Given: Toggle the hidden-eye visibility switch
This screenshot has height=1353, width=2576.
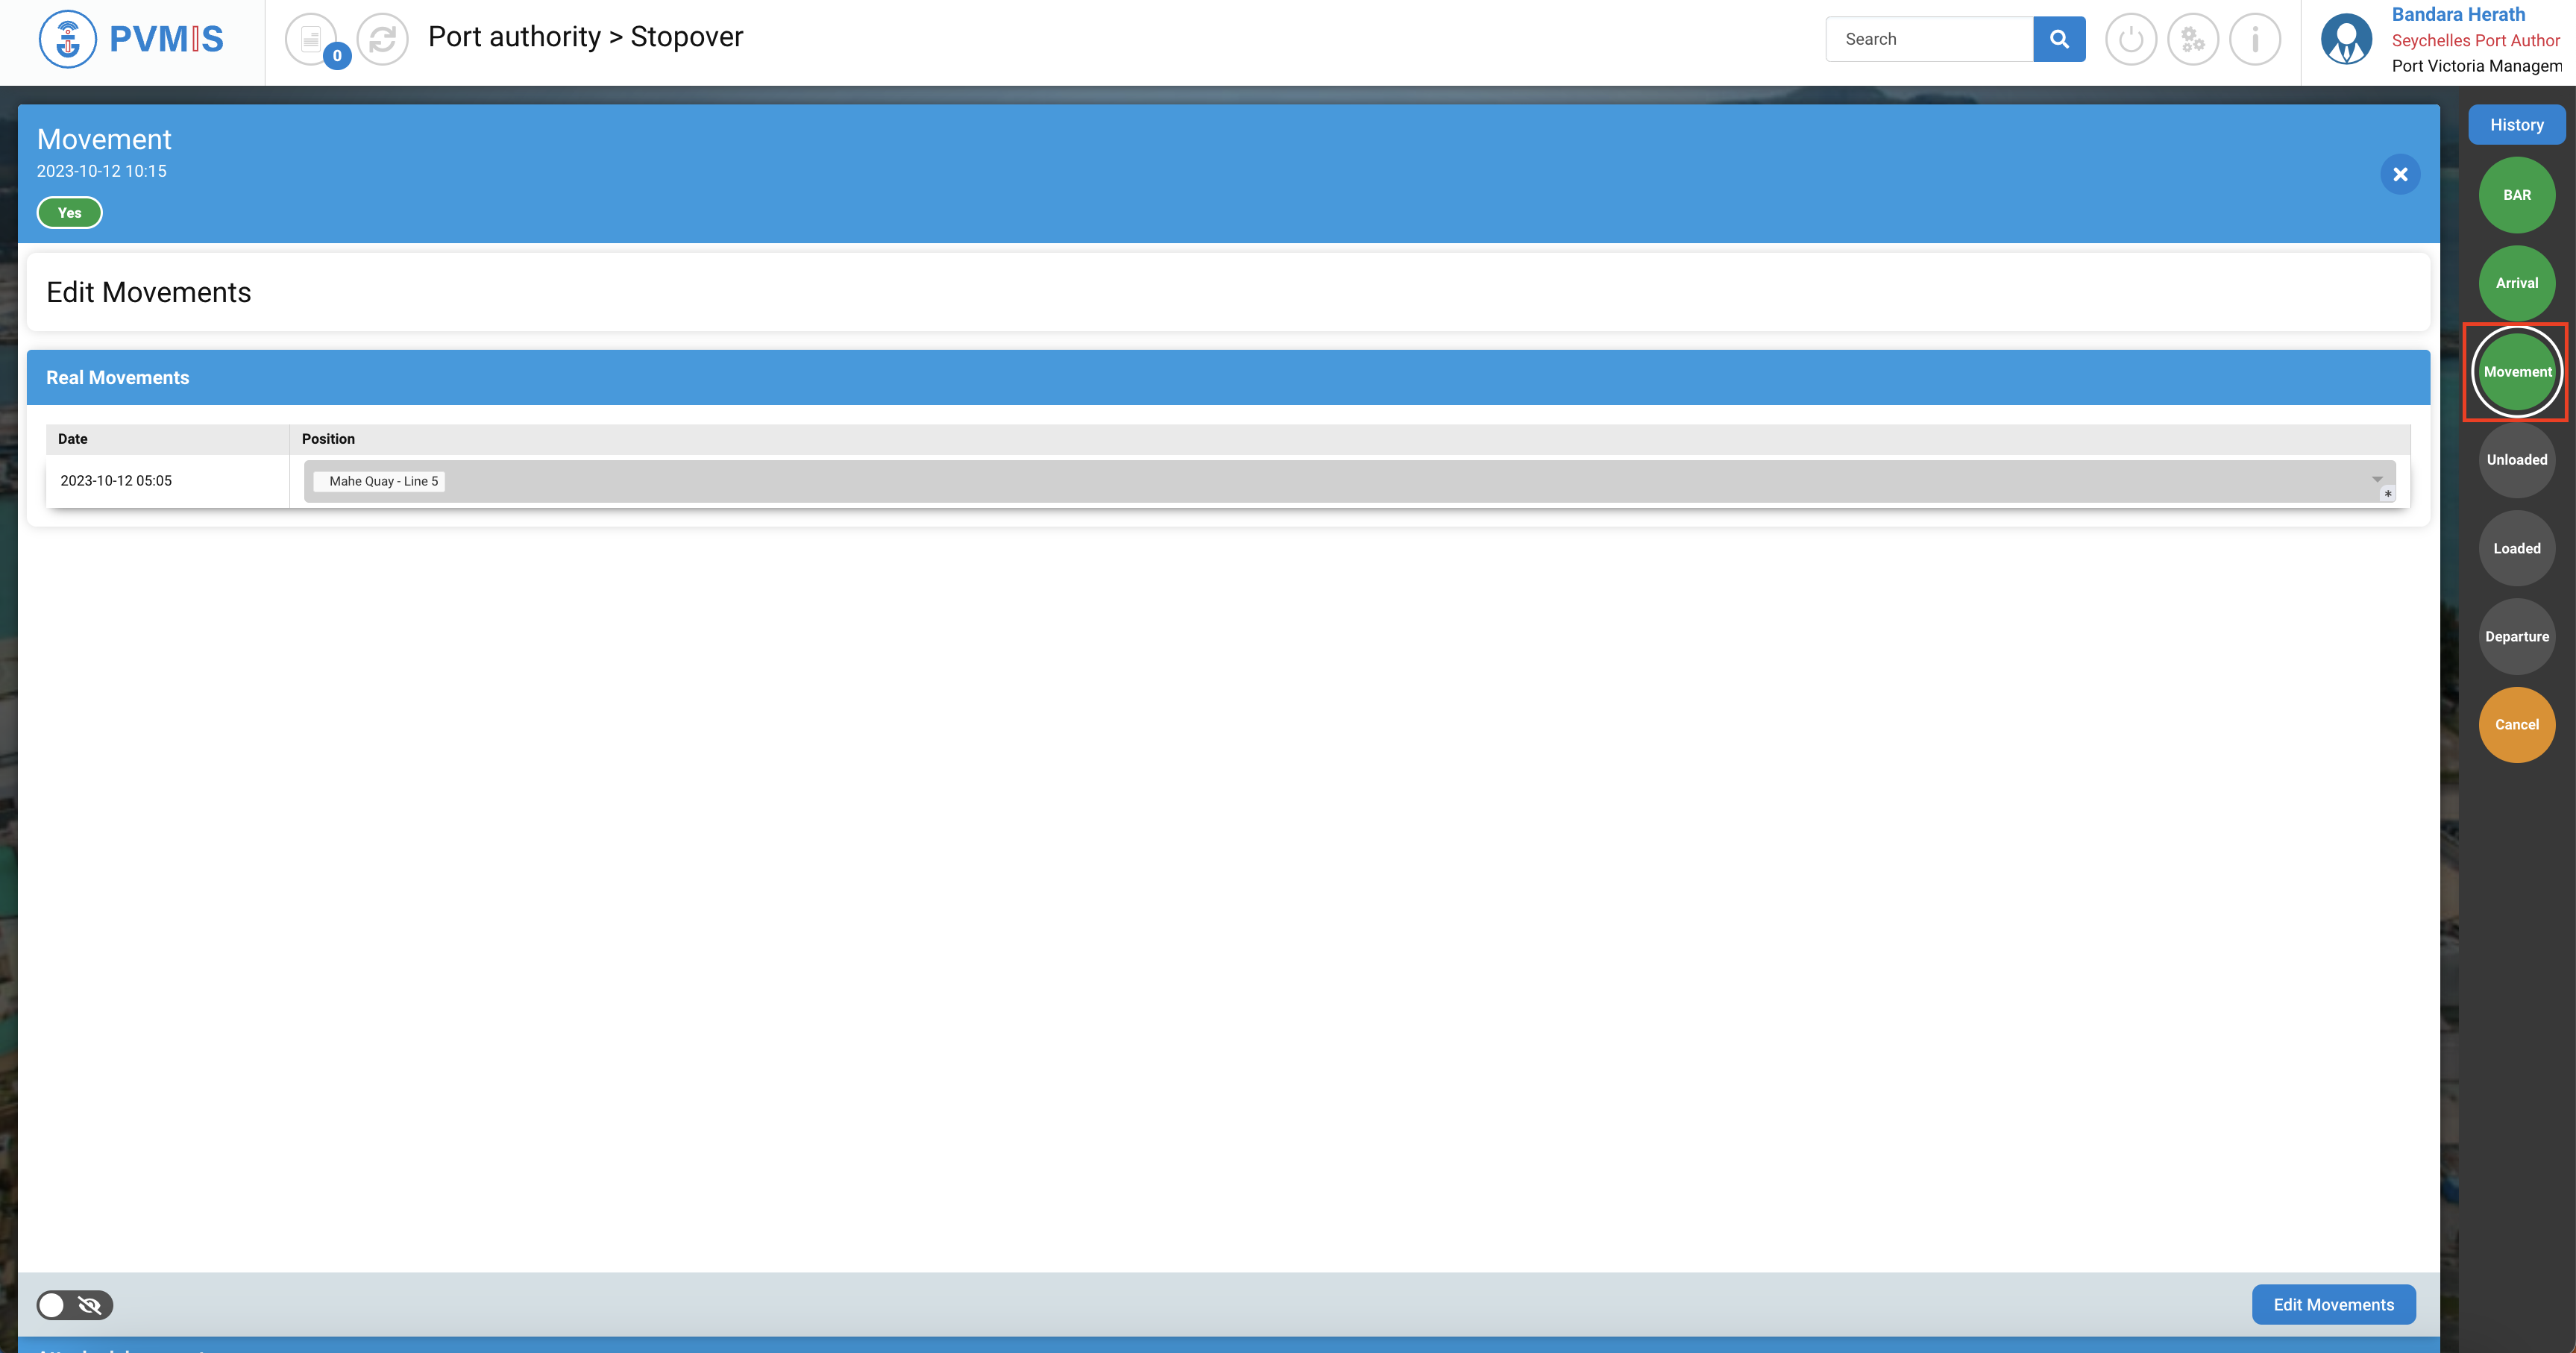Looking at the screenshot, I should coord(75,1305).
